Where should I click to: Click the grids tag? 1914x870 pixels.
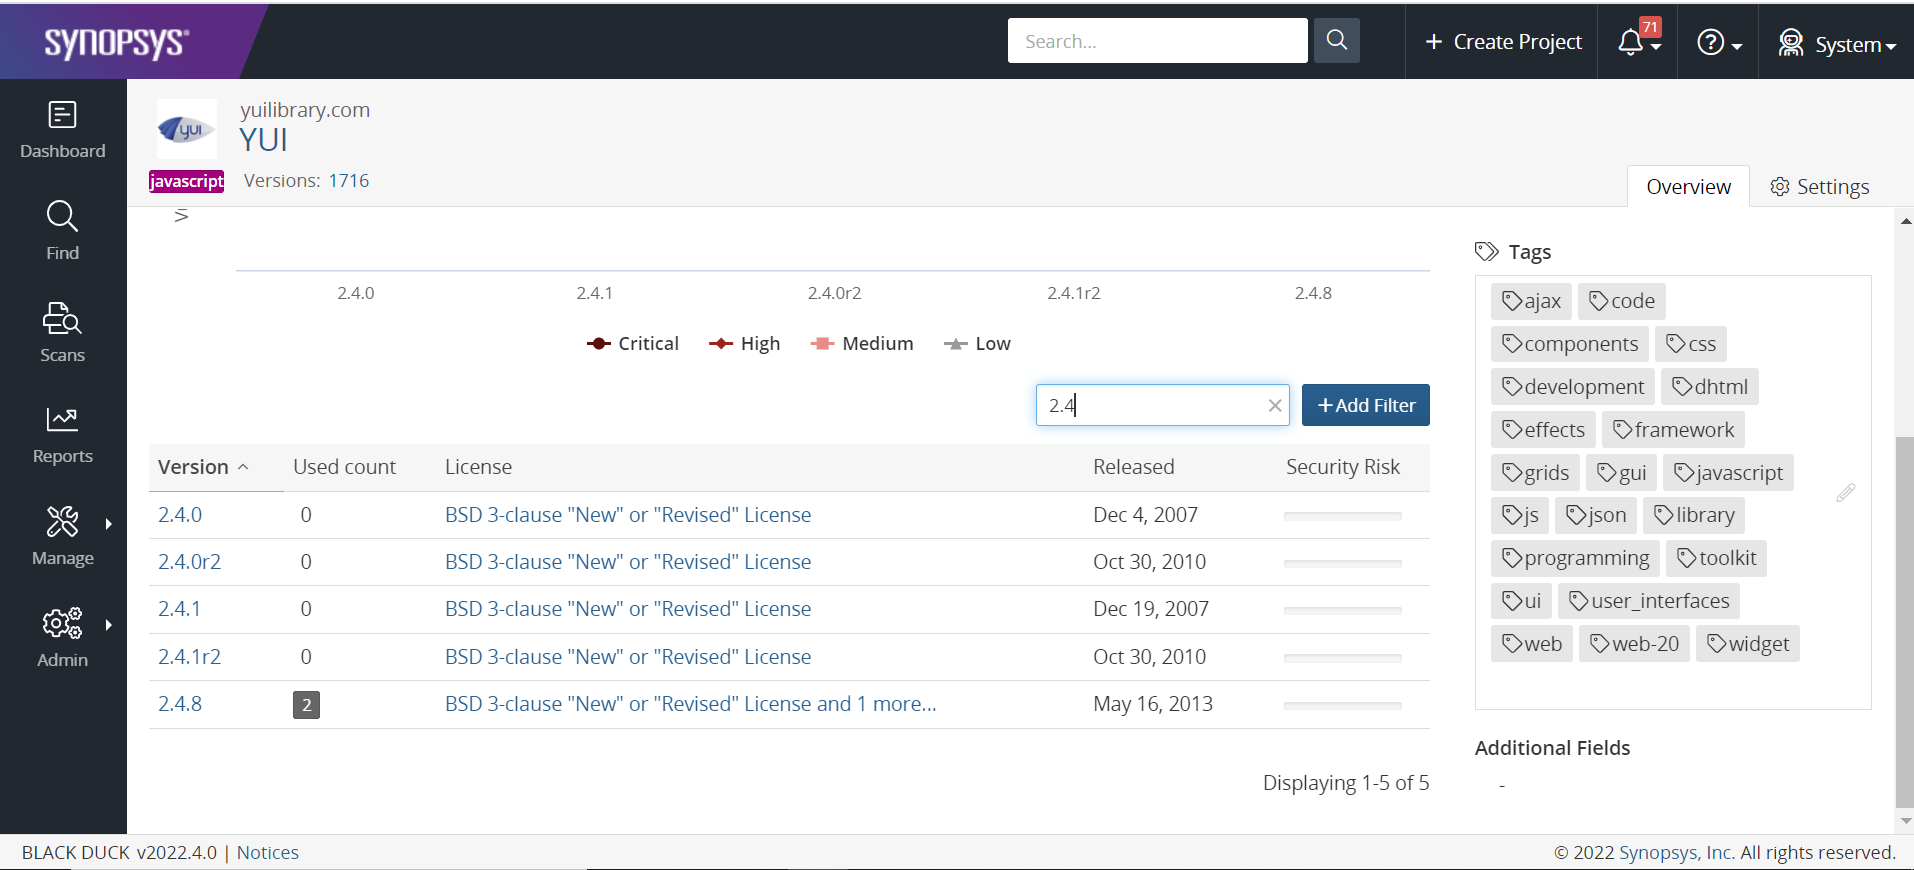pyautogui.click(x=1535, y=473)
